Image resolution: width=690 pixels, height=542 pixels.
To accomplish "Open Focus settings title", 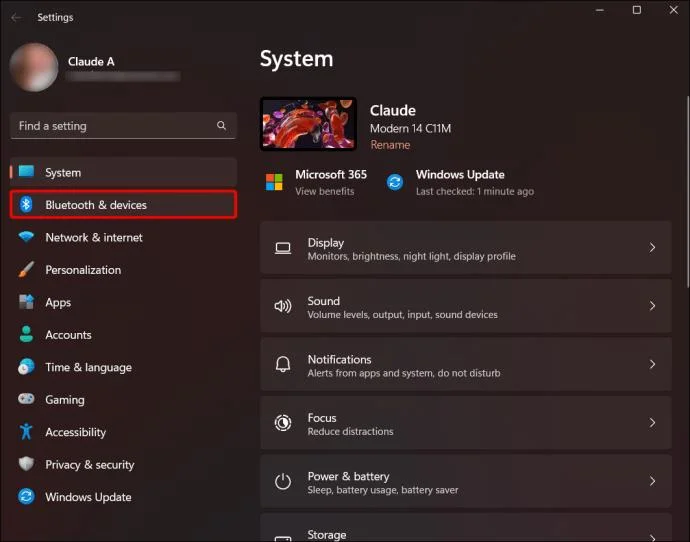I will click(322, 418).
